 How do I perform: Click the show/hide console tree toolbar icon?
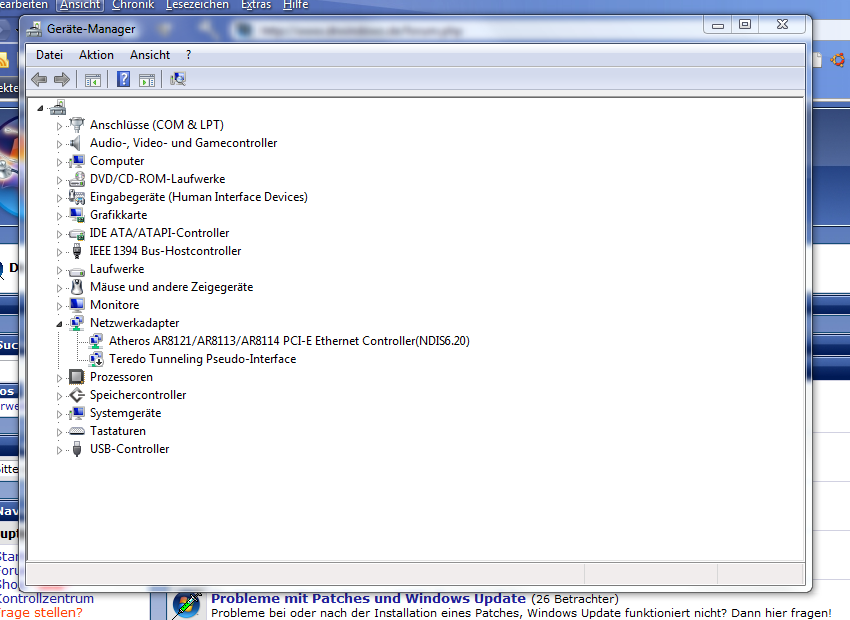pyautogui.click(x=93, y=80)
